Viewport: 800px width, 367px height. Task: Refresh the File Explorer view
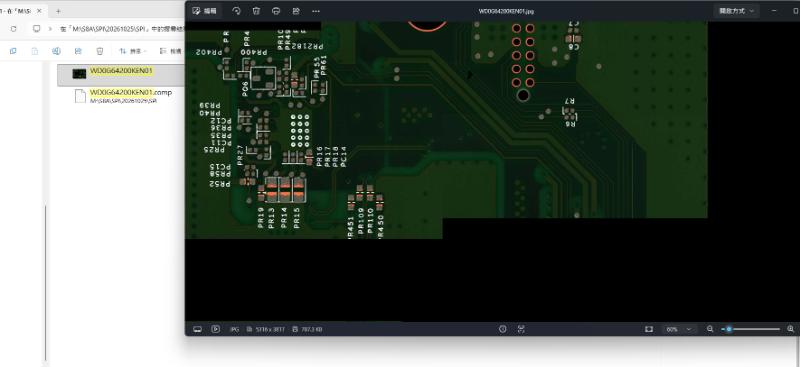pos(14,29)
